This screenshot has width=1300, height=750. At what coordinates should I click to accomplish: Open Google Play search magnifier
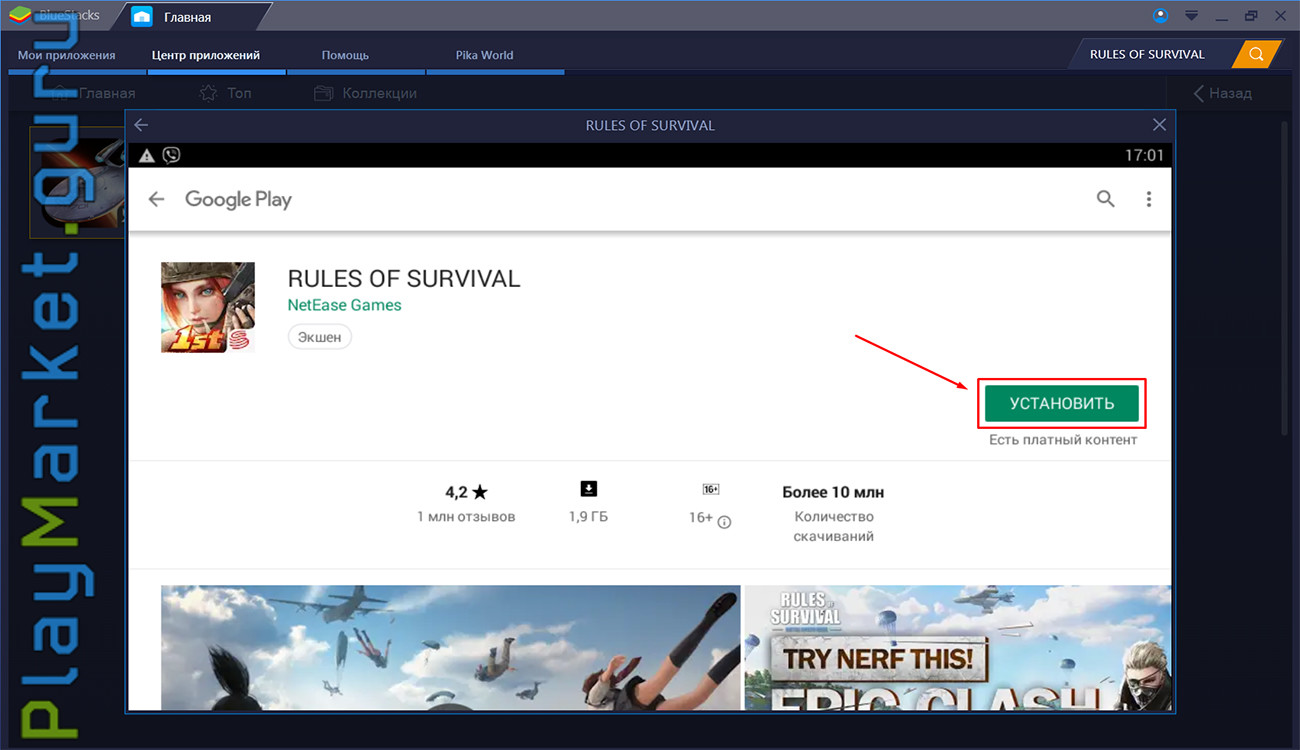[1105, 199]
